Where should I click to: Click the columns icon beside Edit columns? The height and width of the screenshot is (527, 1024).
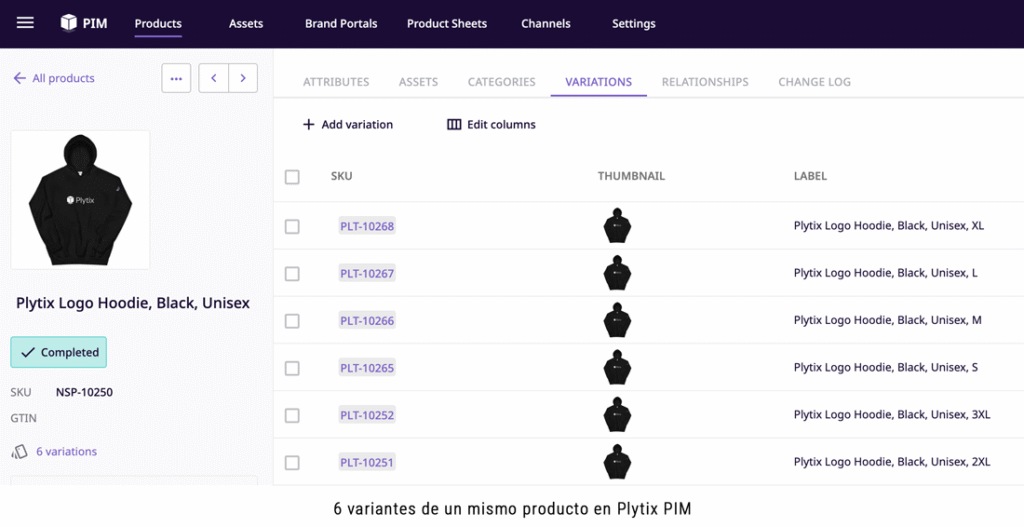pos(454,125)
